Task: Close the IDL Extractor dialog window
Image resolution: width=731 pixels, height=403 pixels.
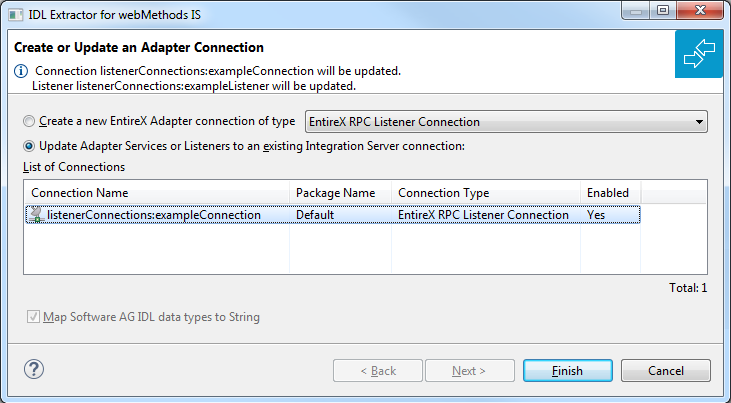Action: click(x=700, y=10)
